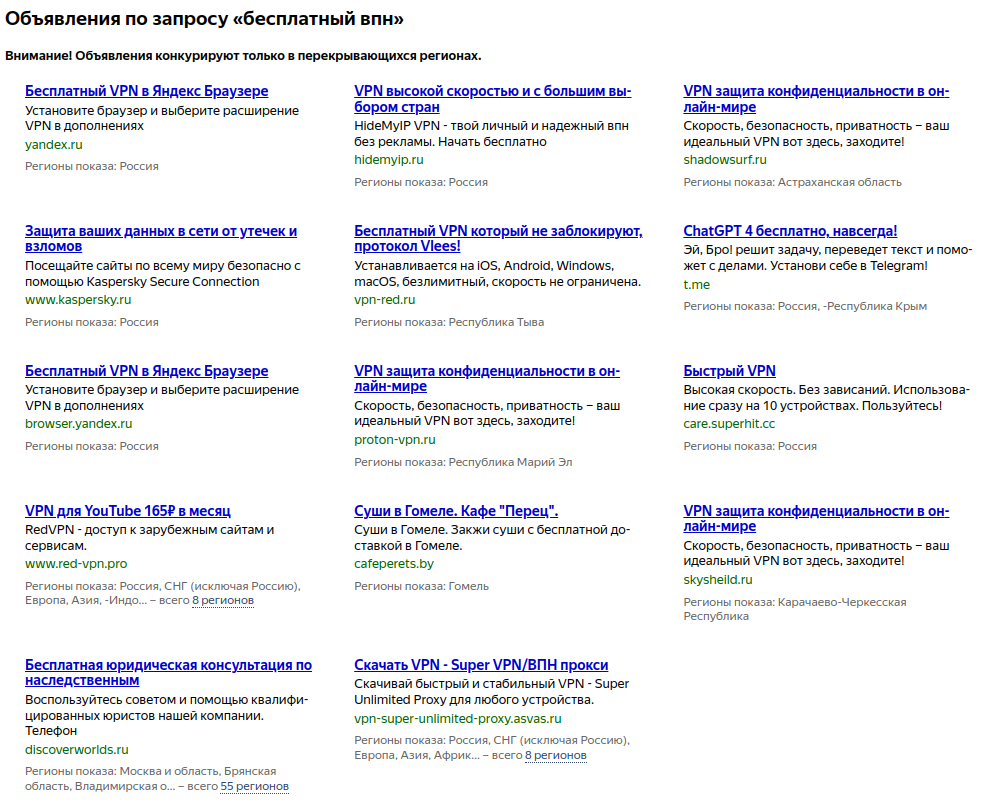Open the 'VPN защита конфиденциальности' ad for proton-vpn.ru
Image resolution: width=987 pixels, height=812 pixels.
click(x=487, y=378)
